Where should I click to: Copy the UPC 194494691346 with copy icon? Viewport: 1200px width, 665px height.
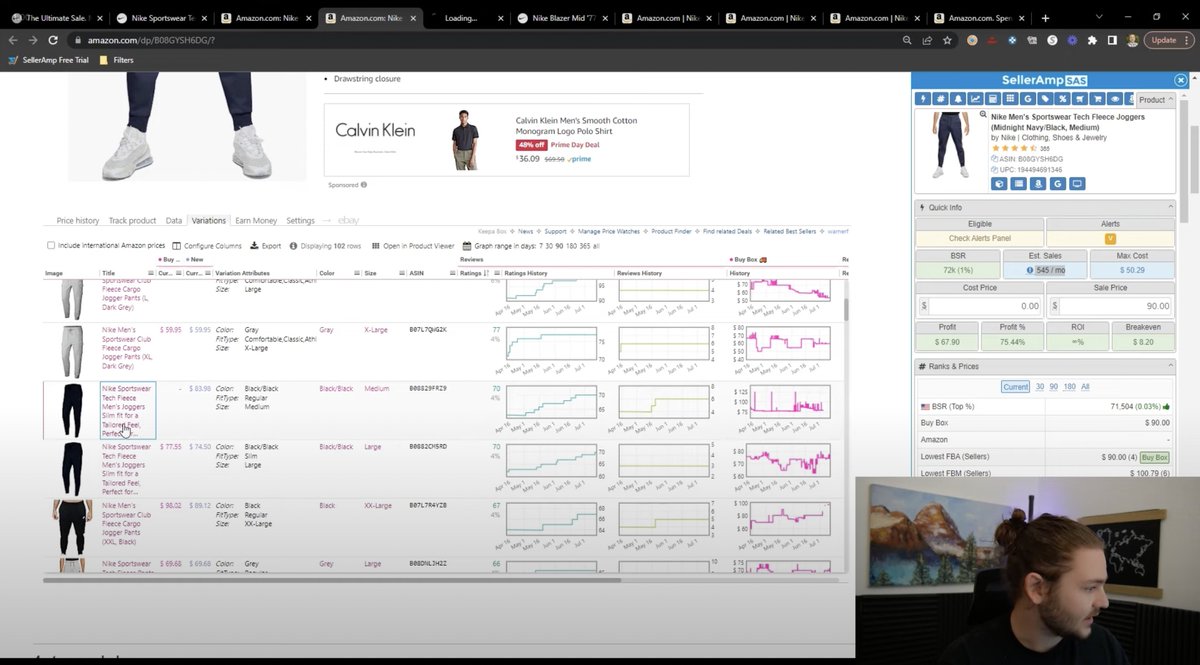[994, 170]
